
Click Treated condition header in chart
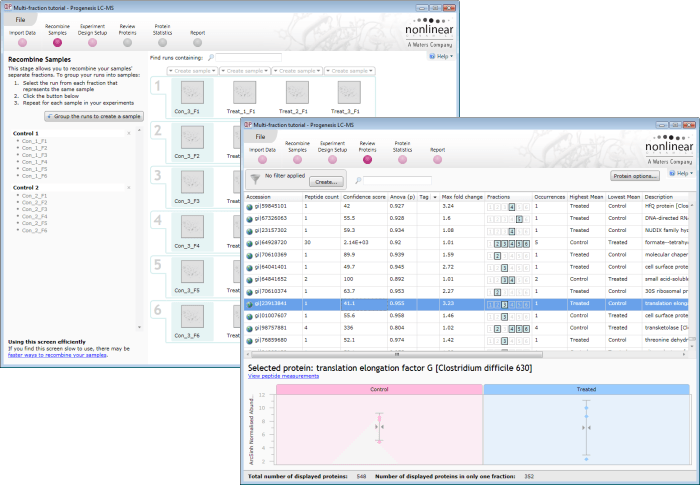[x=586, y=389]
